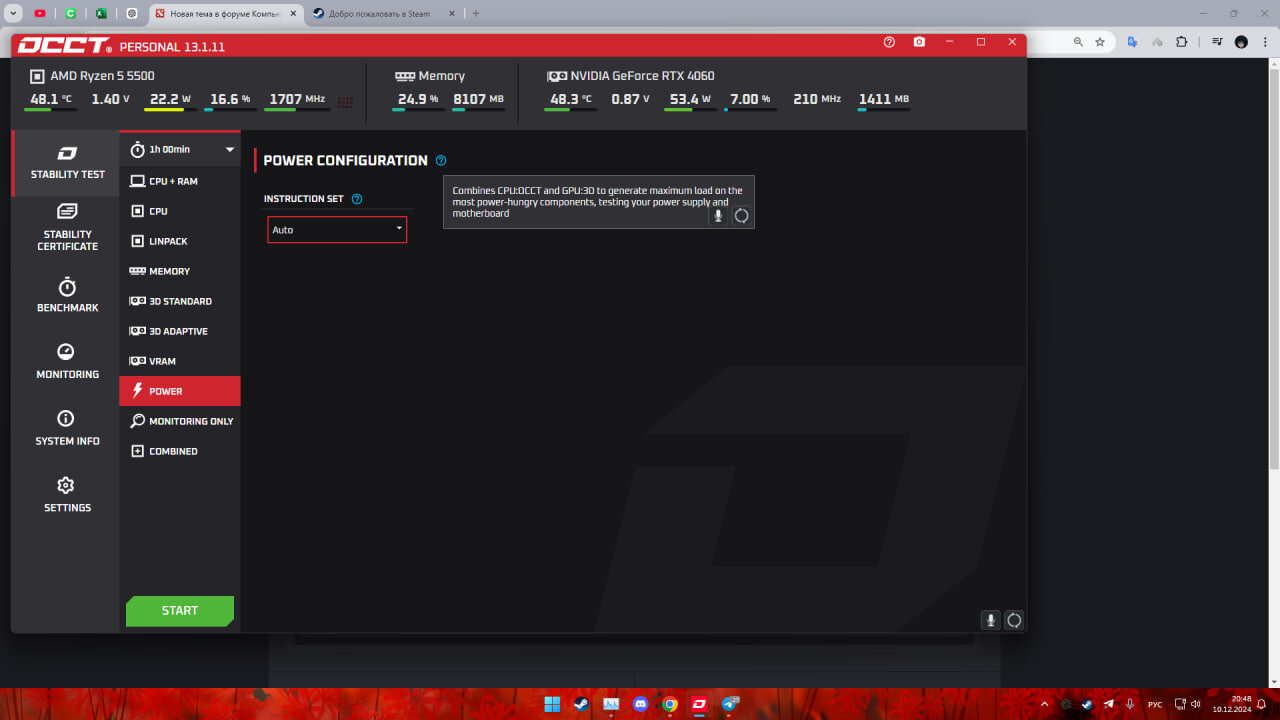Click the circular refresh icon at OCCT's bottom-right corner
The width and height of the screenshot is (1280, 720).
[1014, 620]
